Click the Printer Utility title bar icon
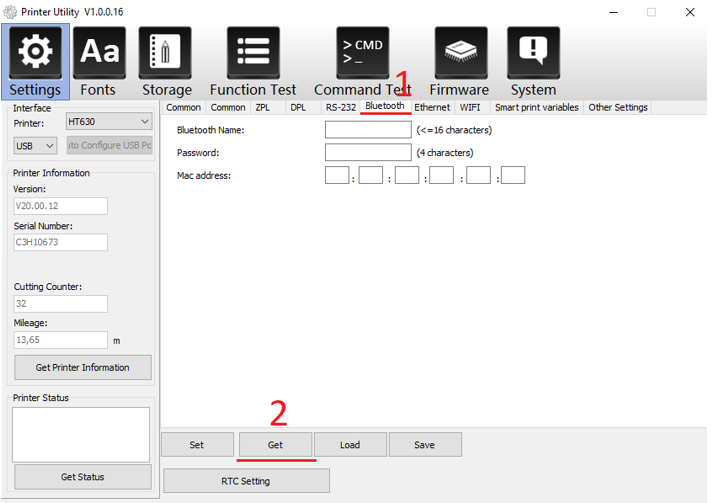Viewport: 713px width, 503px height. [11, 13]
